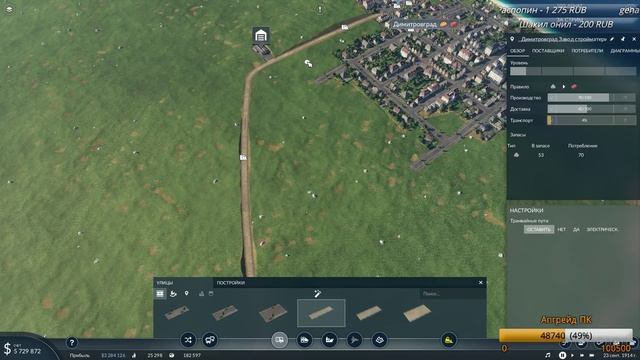Select ДА tram track option
Viewport: 640px width, 360px height.
[576, 229]
